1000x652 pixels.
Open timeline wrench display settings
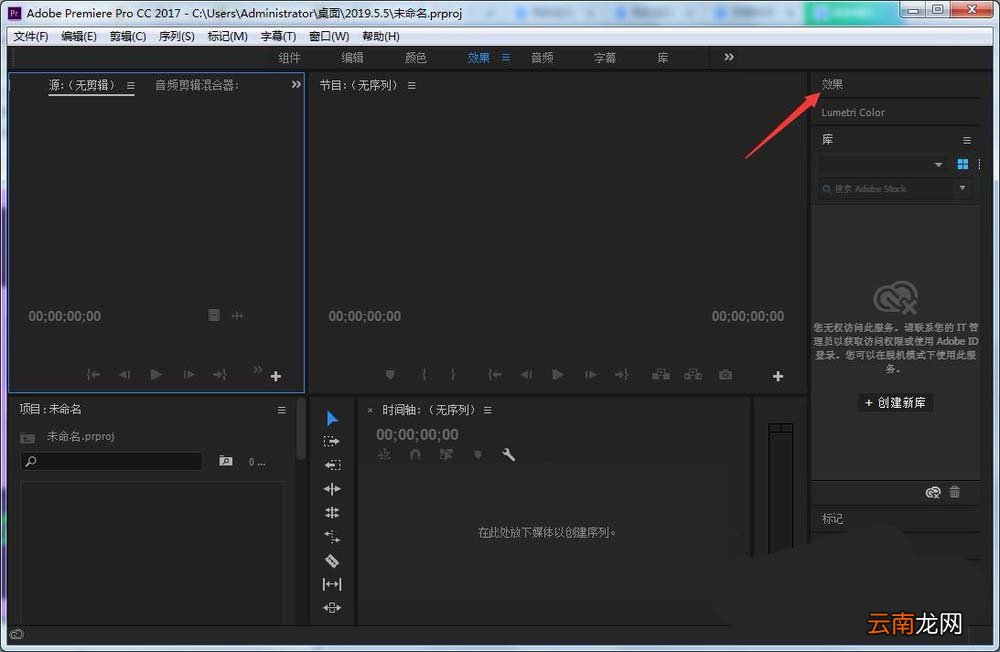[508, 455]
